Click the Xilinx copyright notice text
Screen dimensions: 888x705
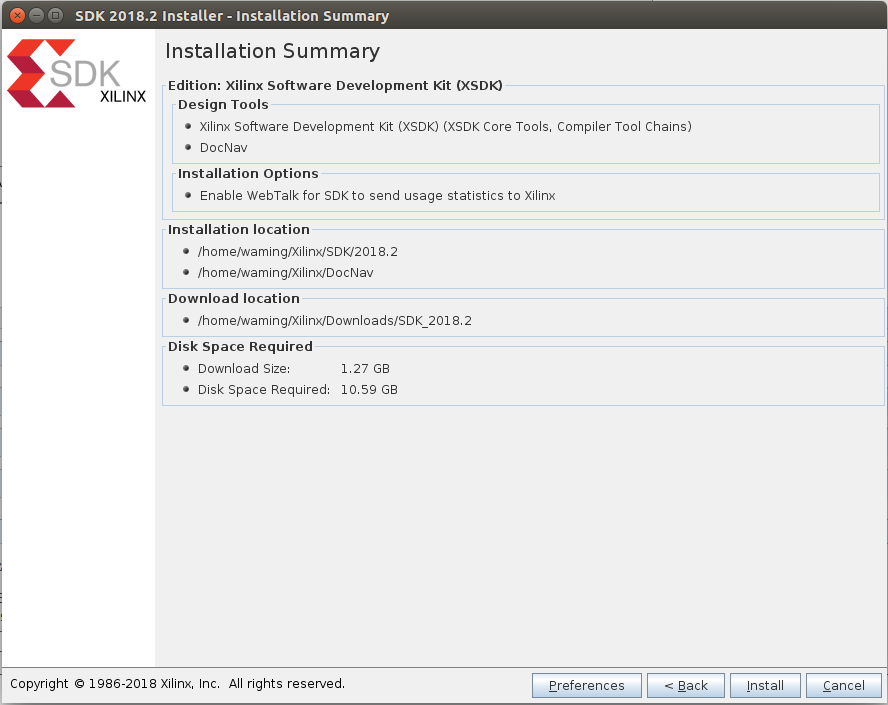point(177,683)
